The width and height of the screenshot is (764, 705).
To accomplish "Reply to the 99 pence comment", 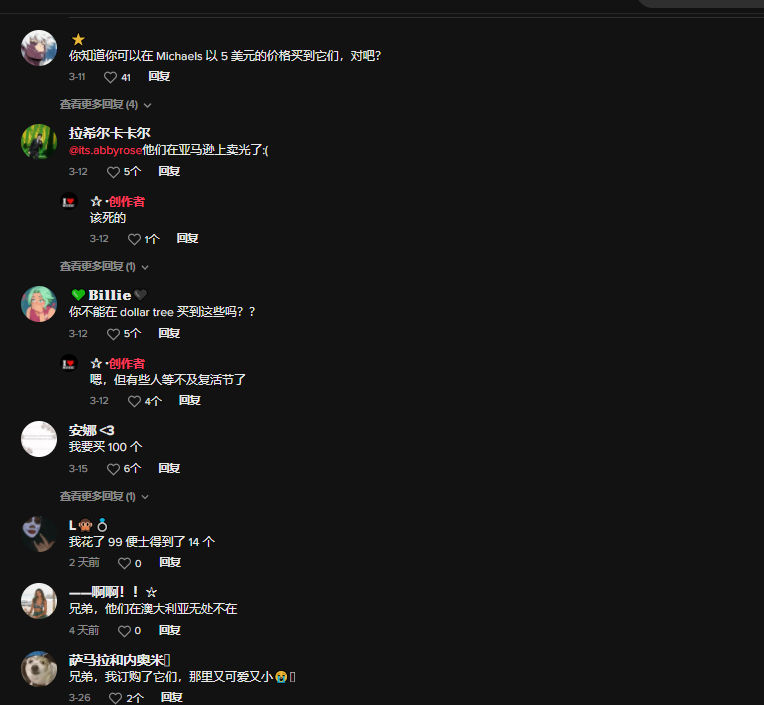I will tap(170, 563).
